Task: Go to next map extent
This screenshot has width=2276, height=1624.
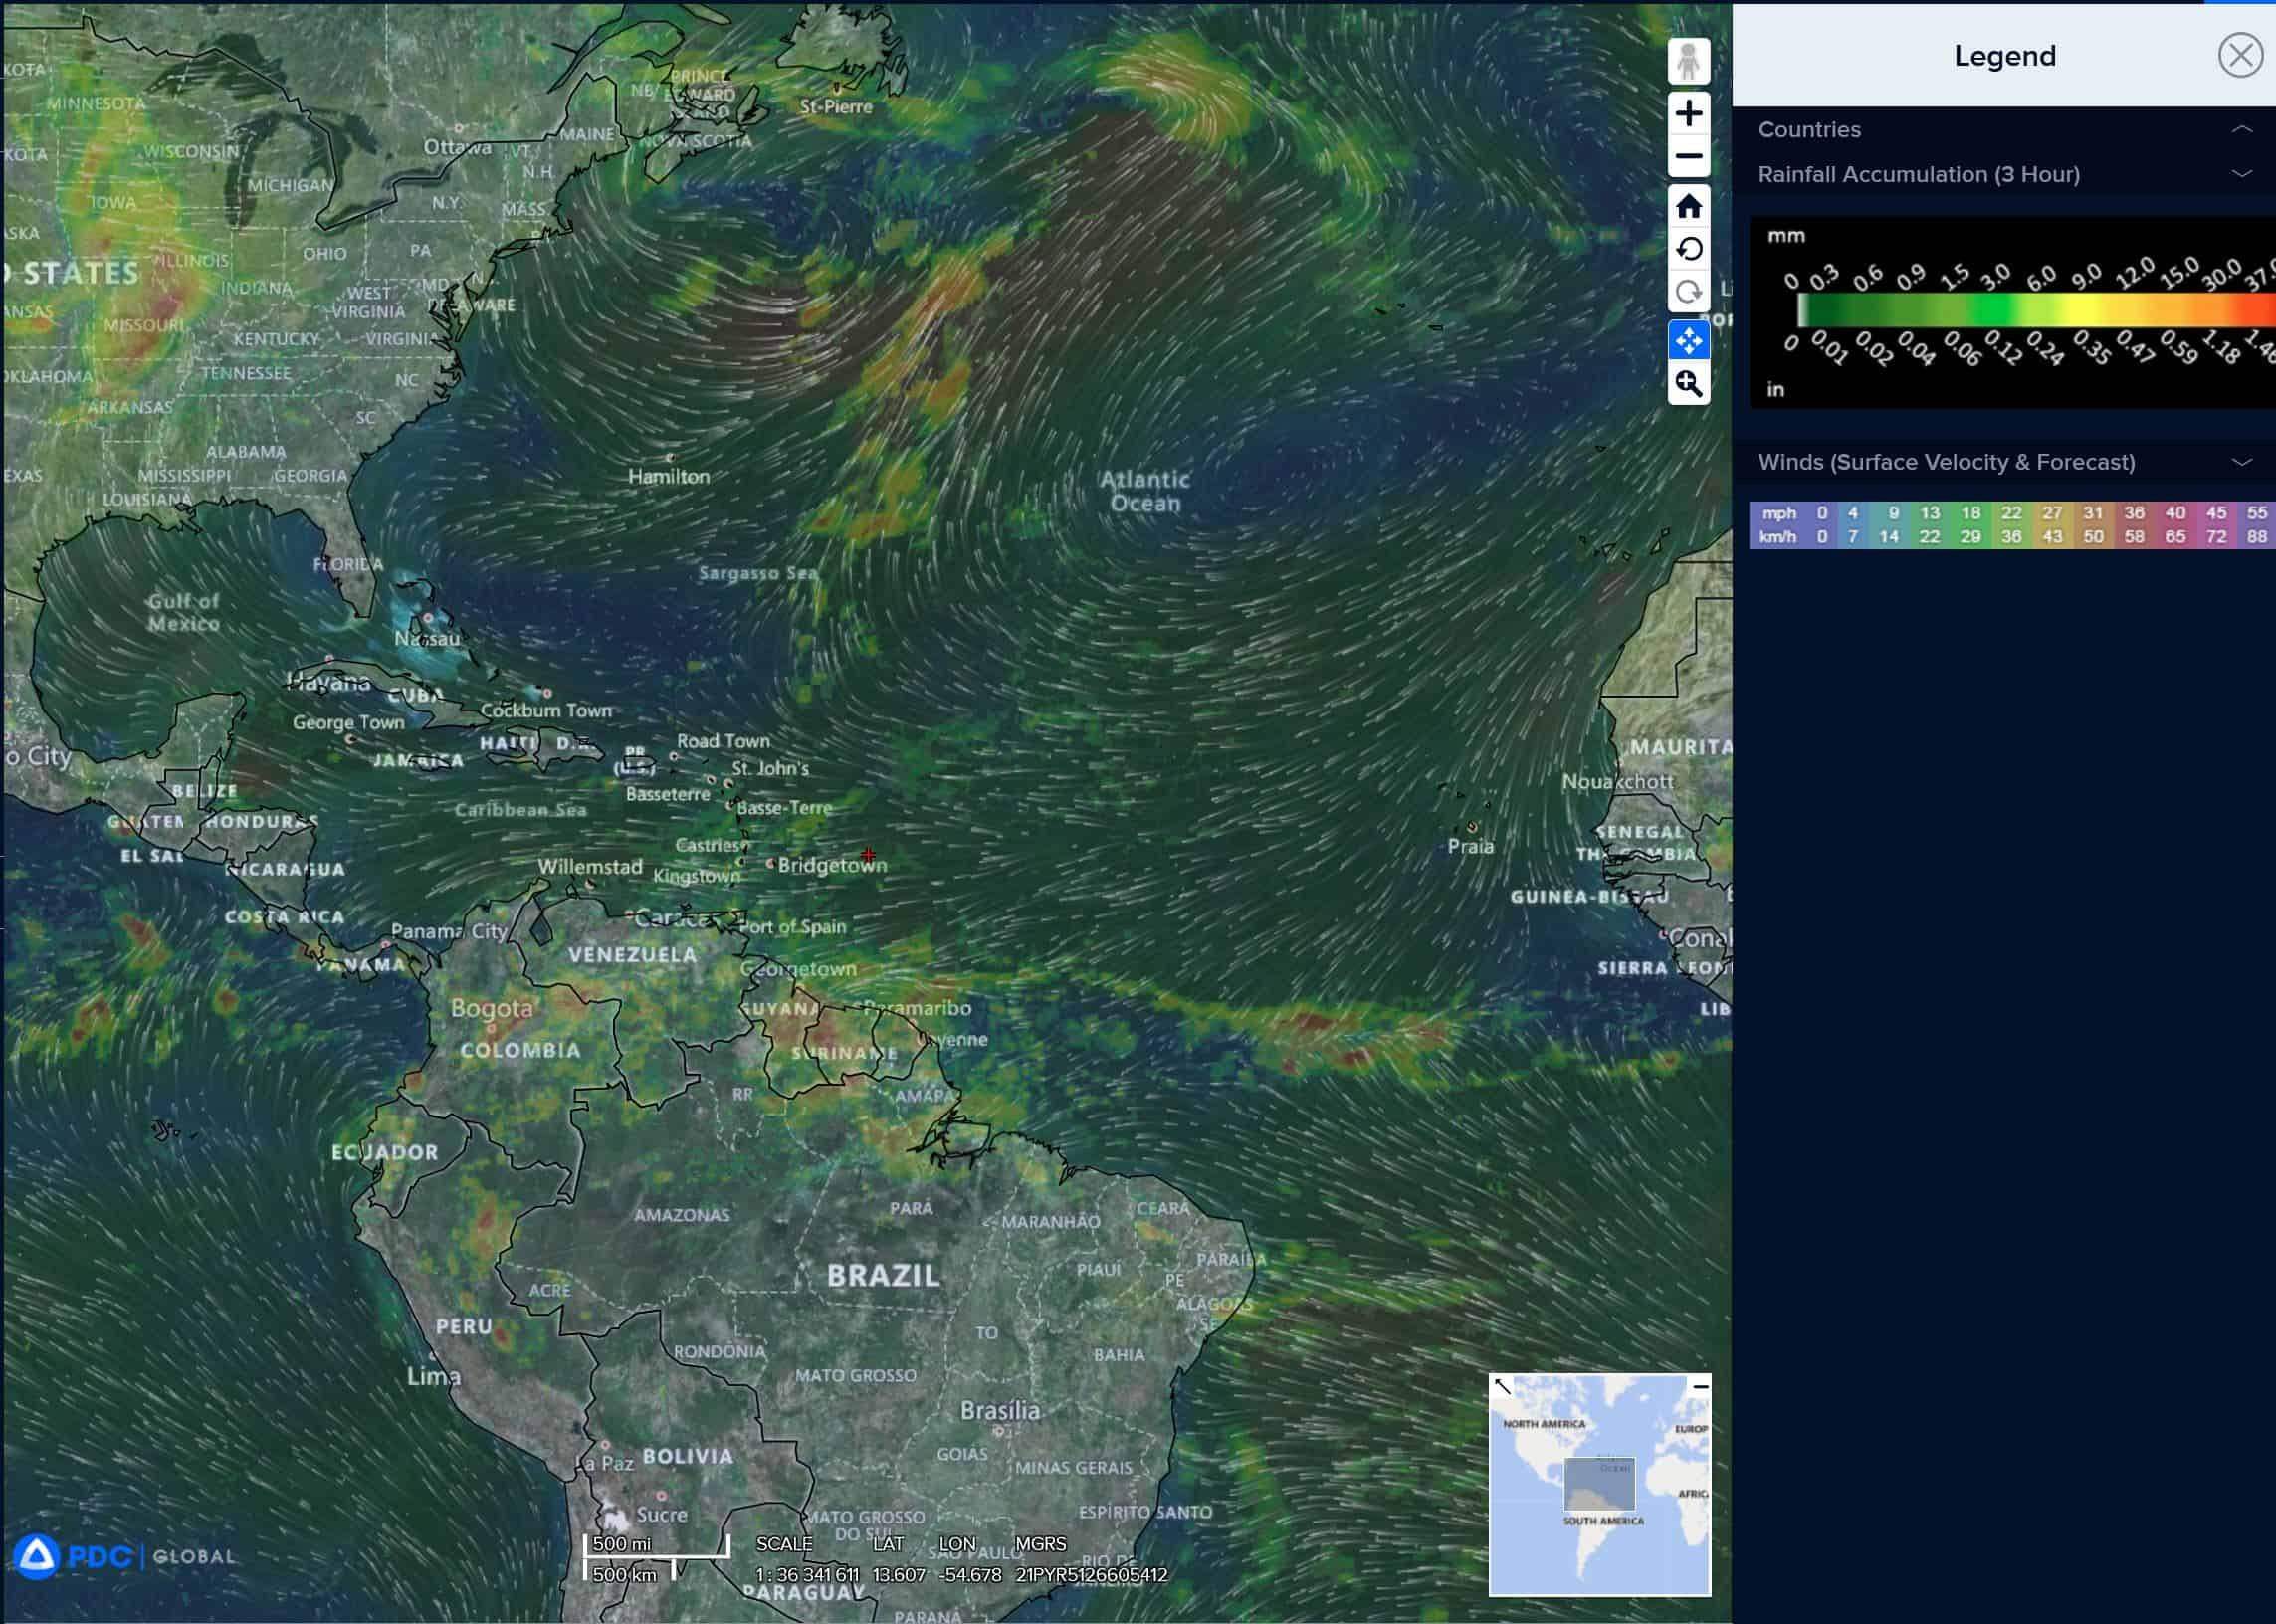Action: click(x=1688, y=292)
